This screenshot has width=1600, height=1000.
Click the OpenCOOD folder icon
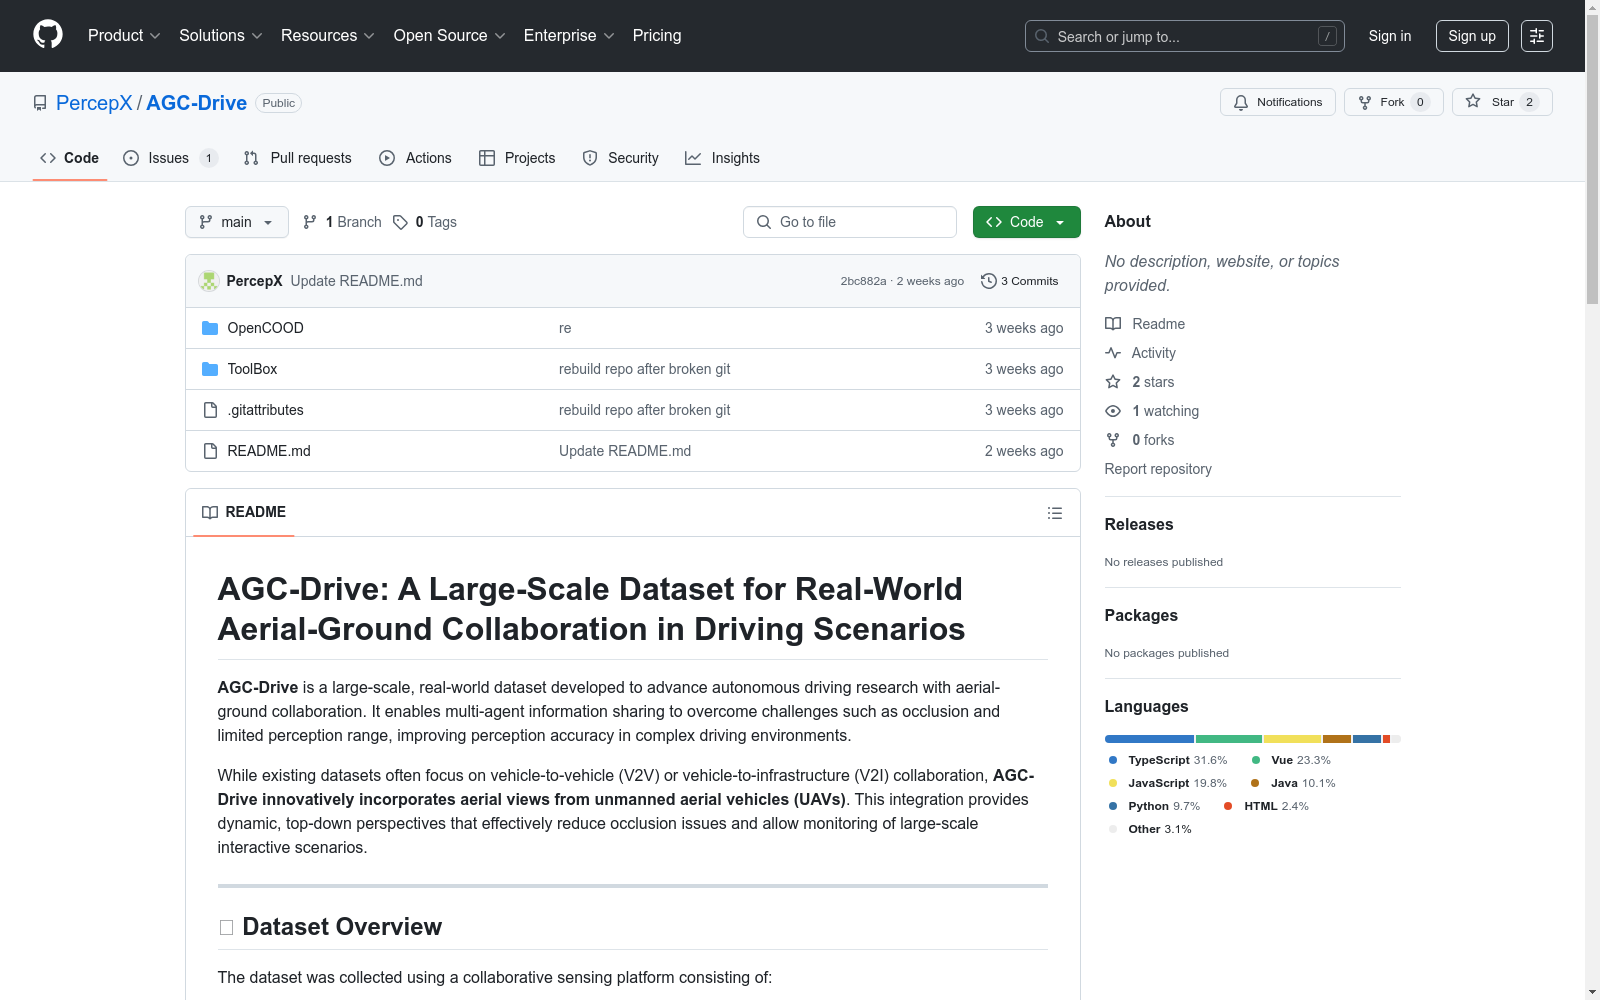click(210, 328)
